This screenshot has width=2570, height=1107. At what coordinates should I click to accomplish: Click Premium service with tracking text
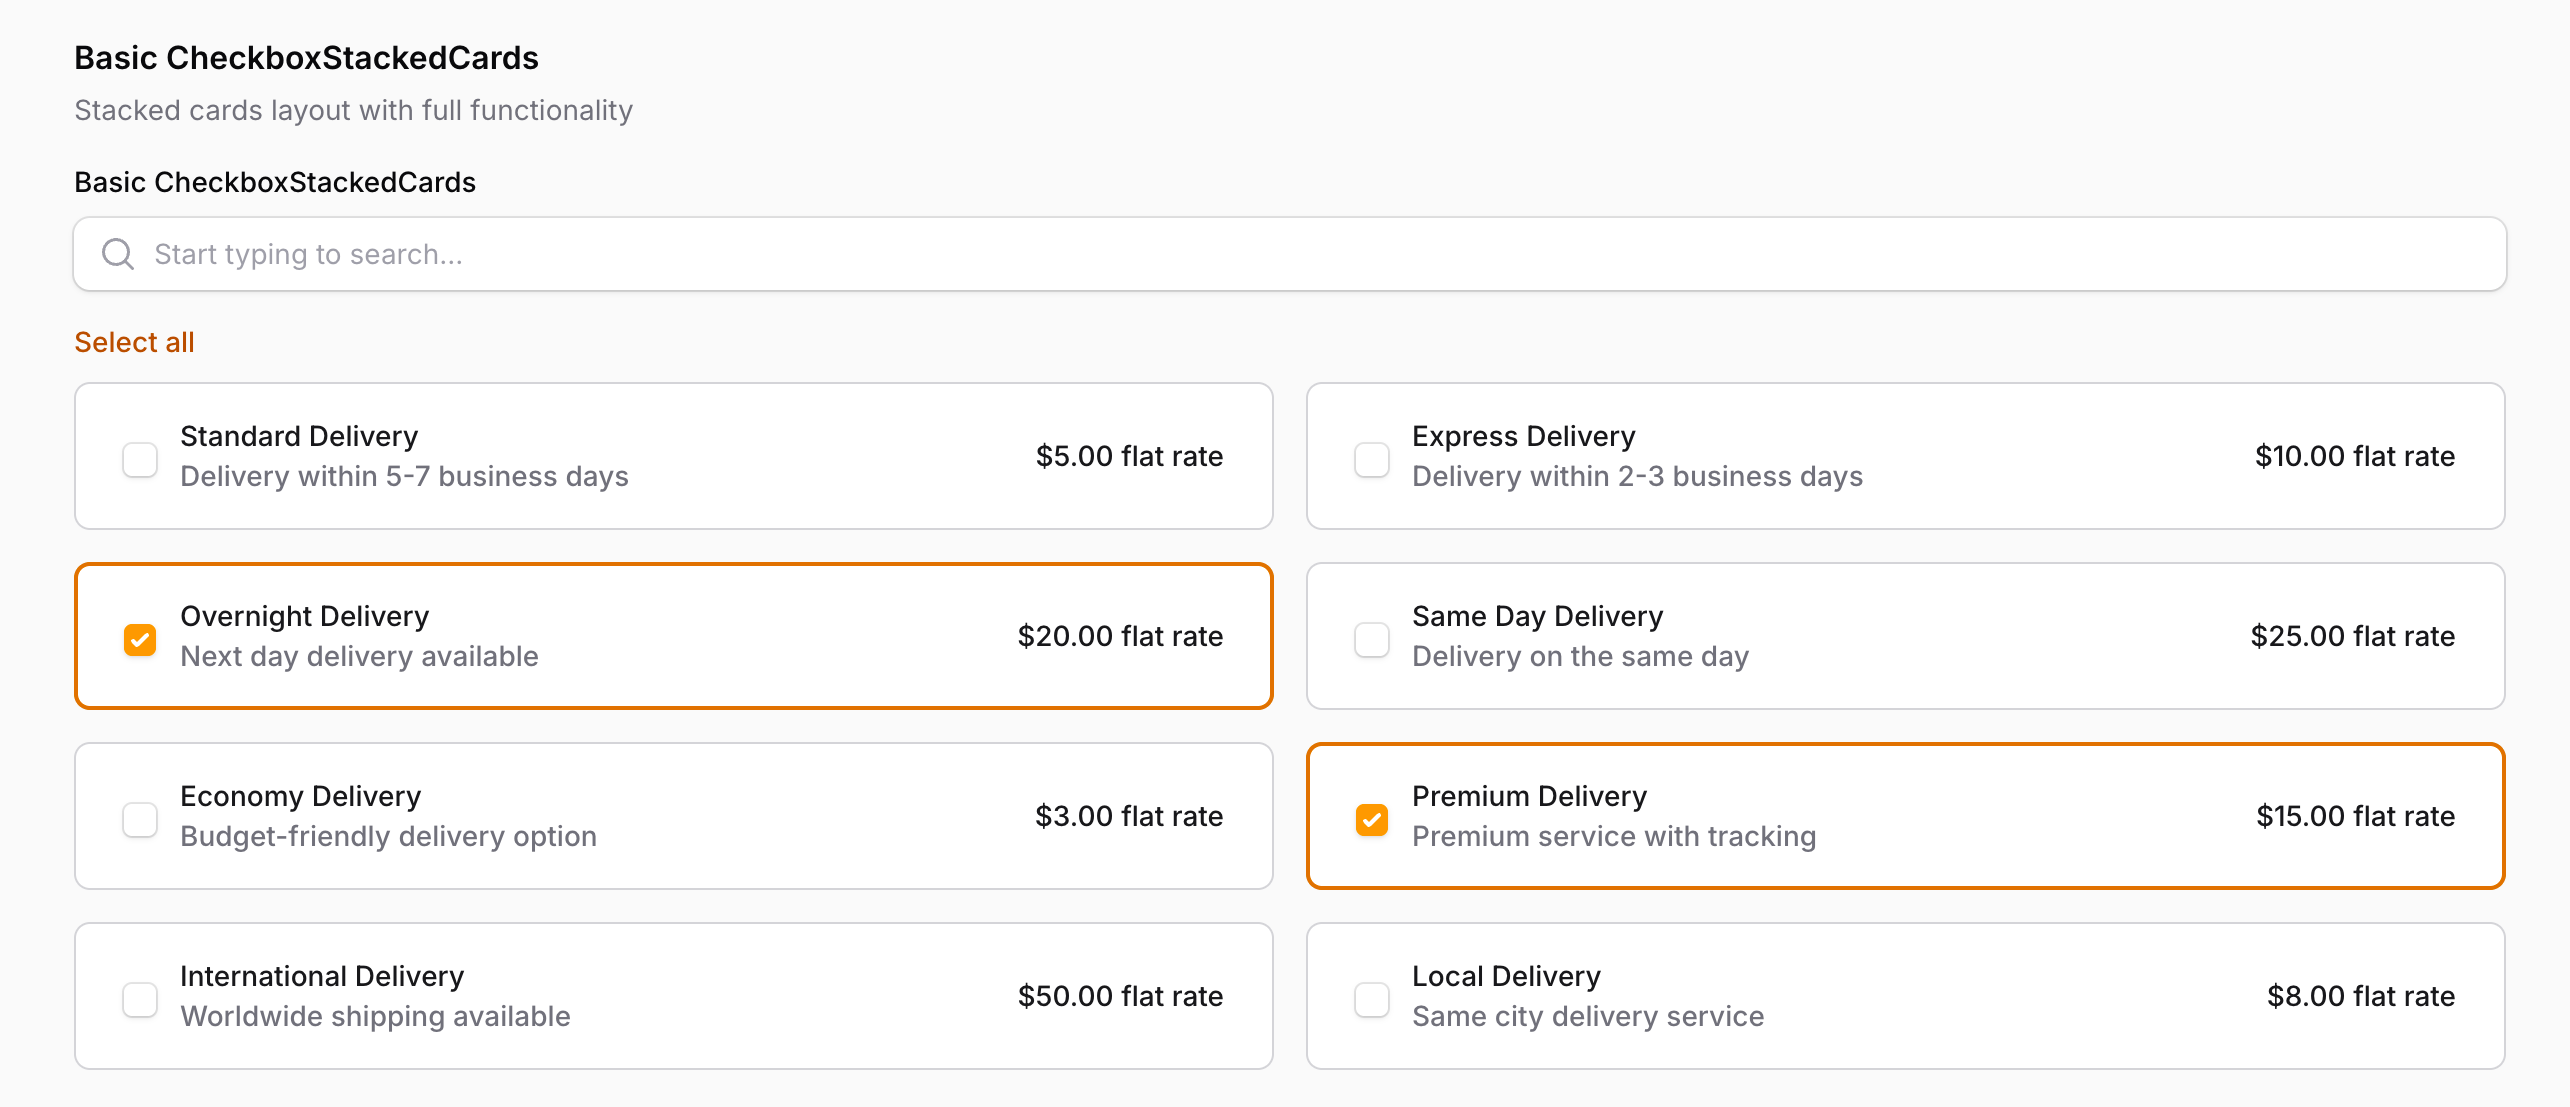[x=1613, y=836]
